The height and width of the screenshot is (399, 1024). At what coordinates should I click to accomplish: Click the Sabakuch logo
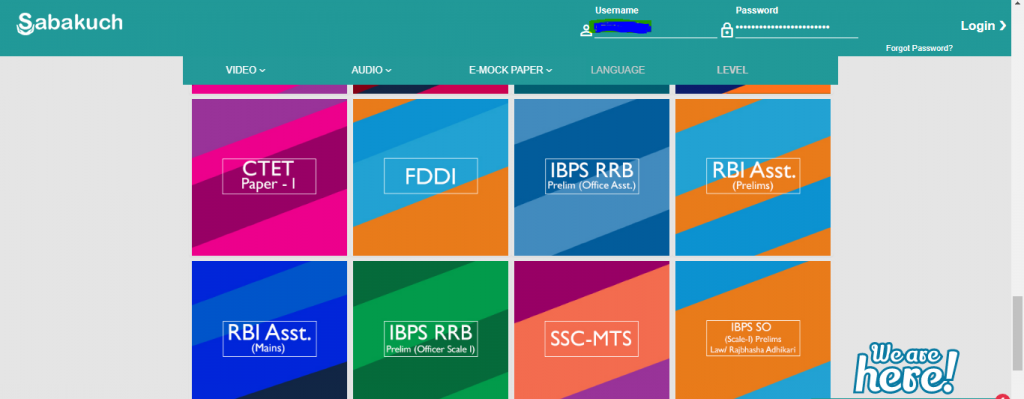(x=69, y=25)
